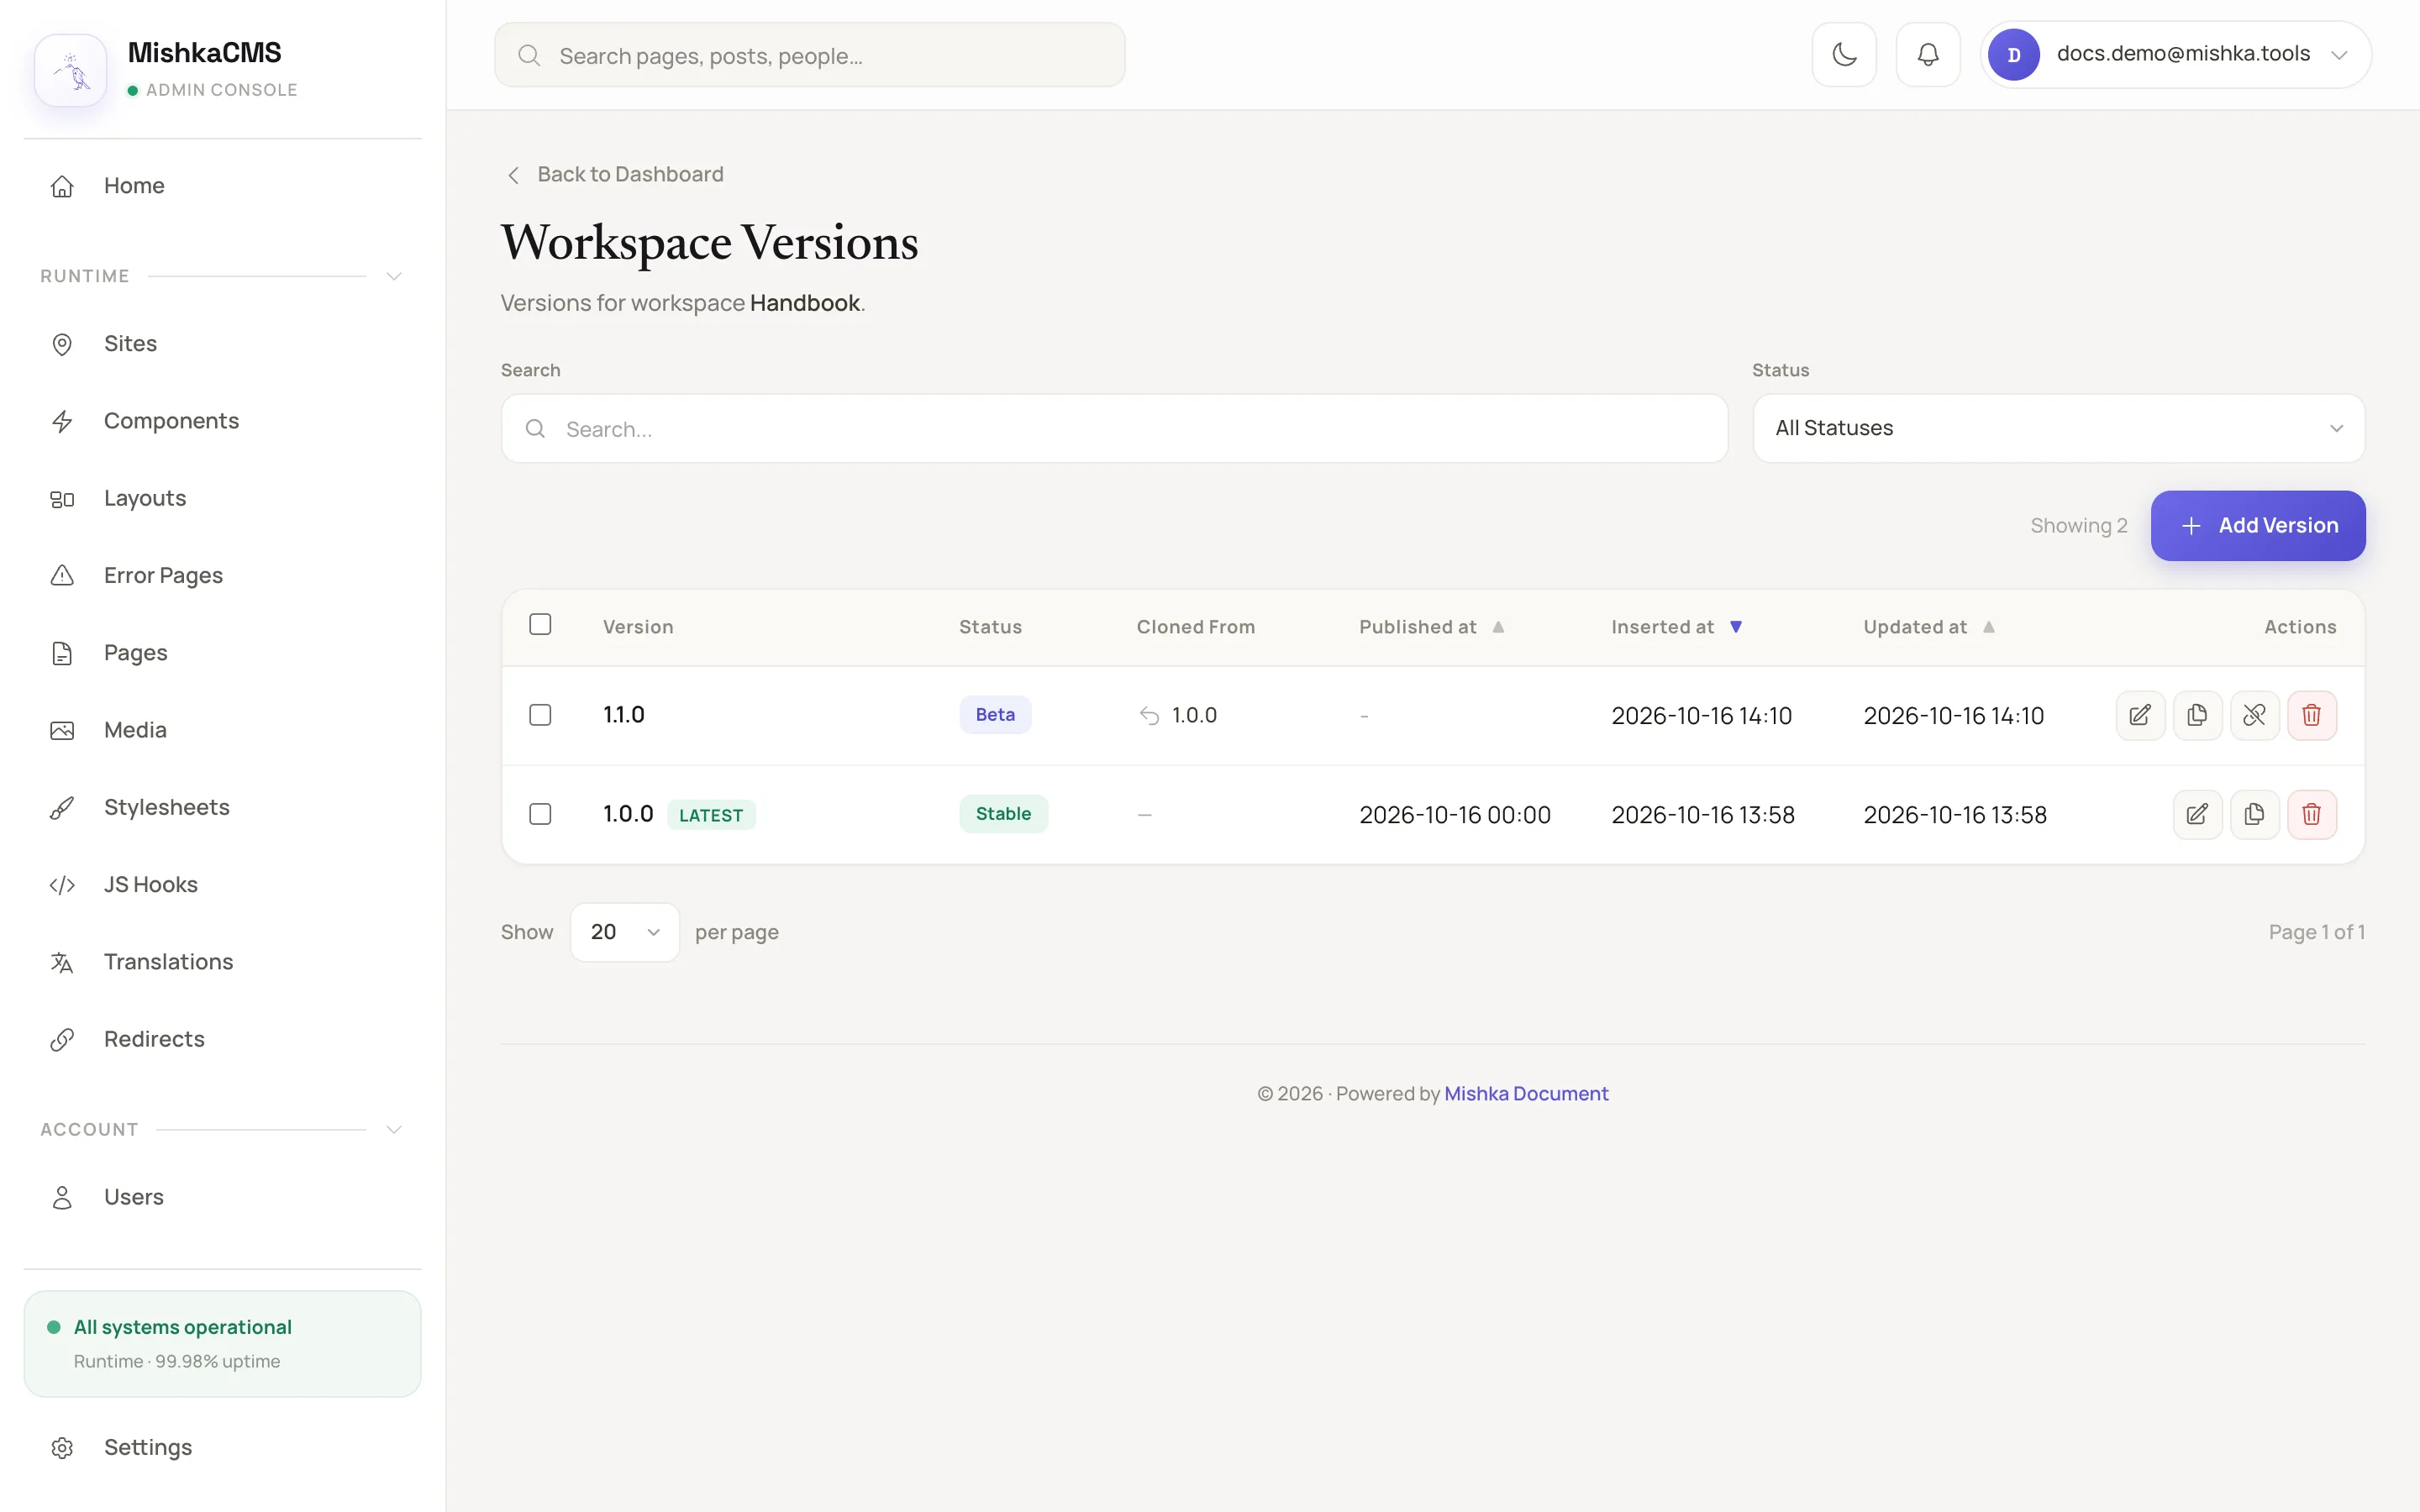This screenshot has height=1512, width=2420.
Task: Go to Home in sidebar
Action: point(222,186)
